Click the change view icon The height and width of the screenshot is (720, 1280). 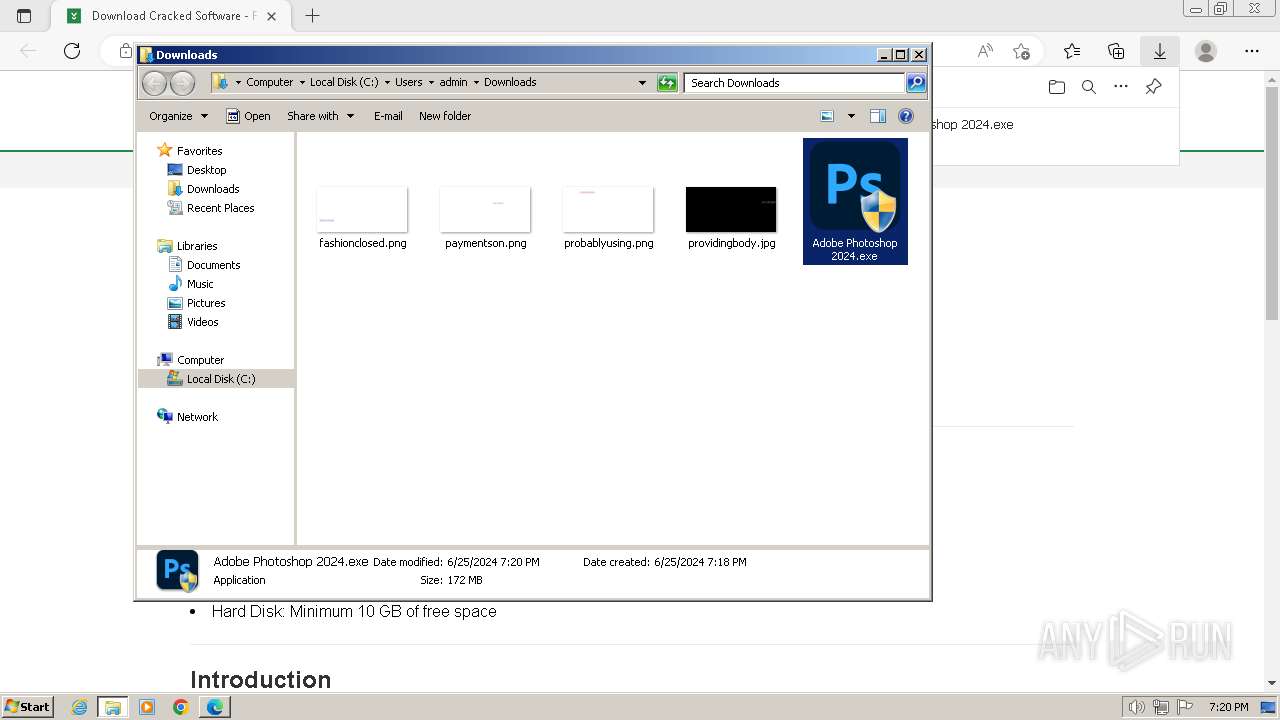pos(827,116)
